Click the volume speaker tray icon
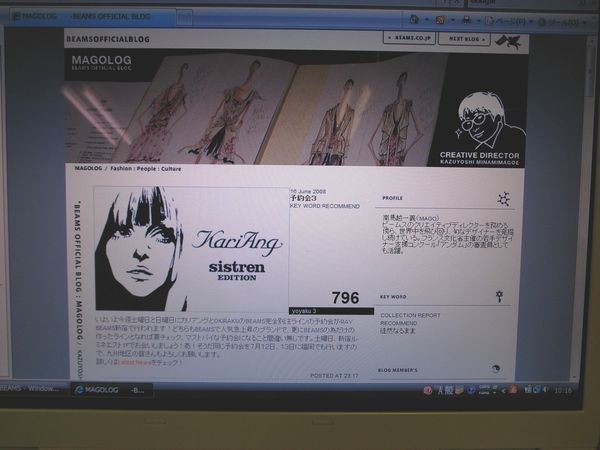Image resolution: width=600 pixels, height=450 pixels. 545,390
